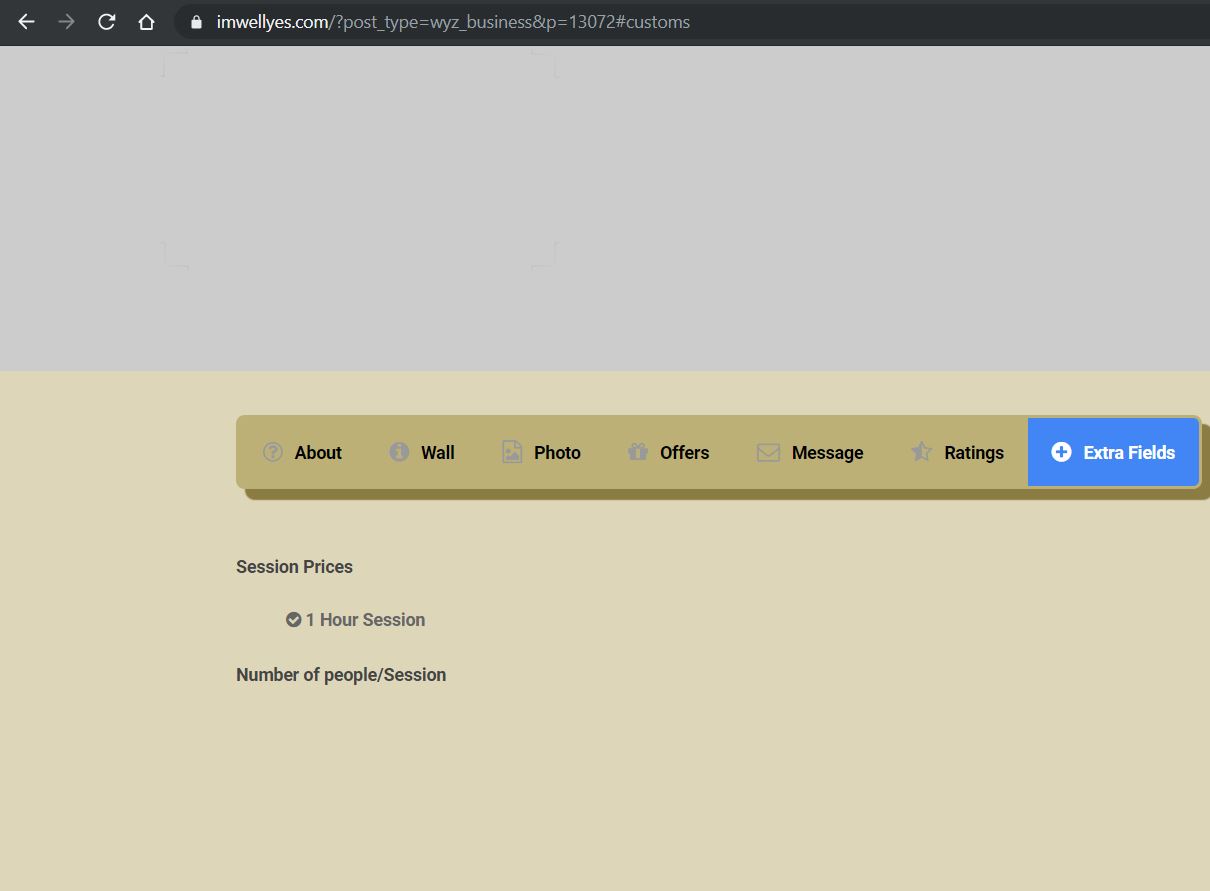Select the Extra Fields tab

tap(1113, 453)
